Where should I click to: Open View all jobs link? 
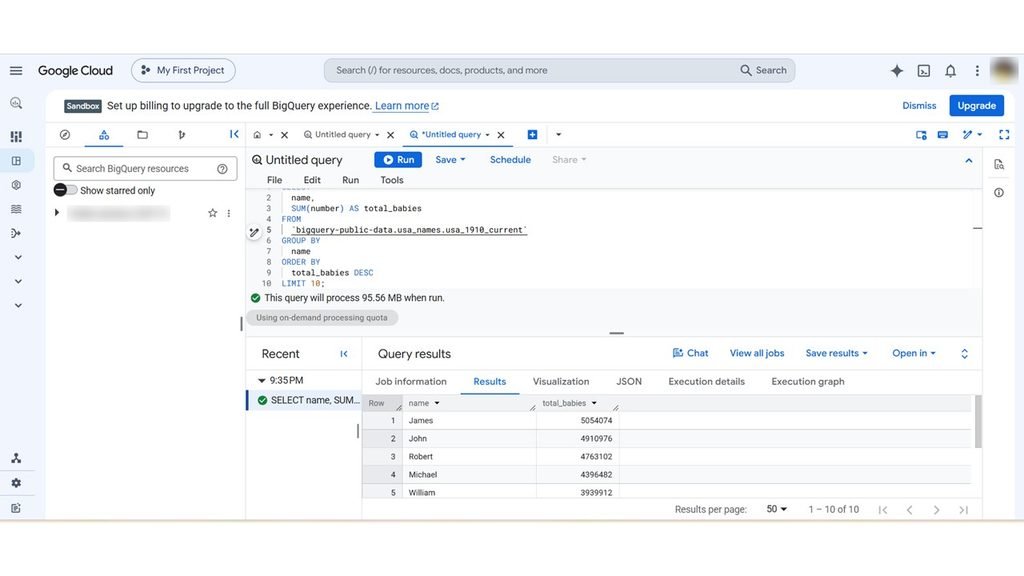tap(757, 353)
